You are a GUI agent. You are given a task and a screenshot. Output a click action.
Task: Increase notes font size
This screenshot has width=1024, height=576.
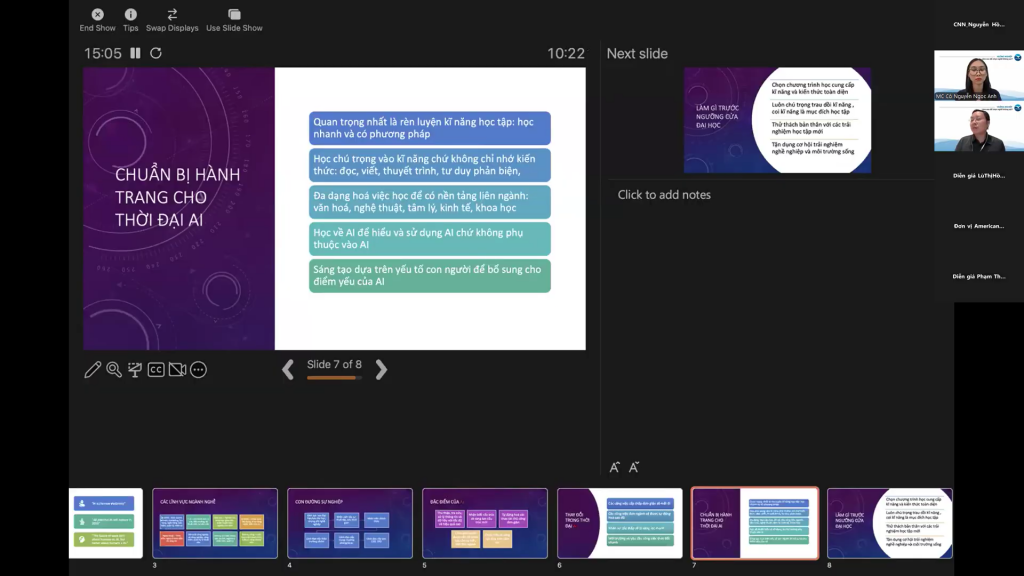click(614, 467)
